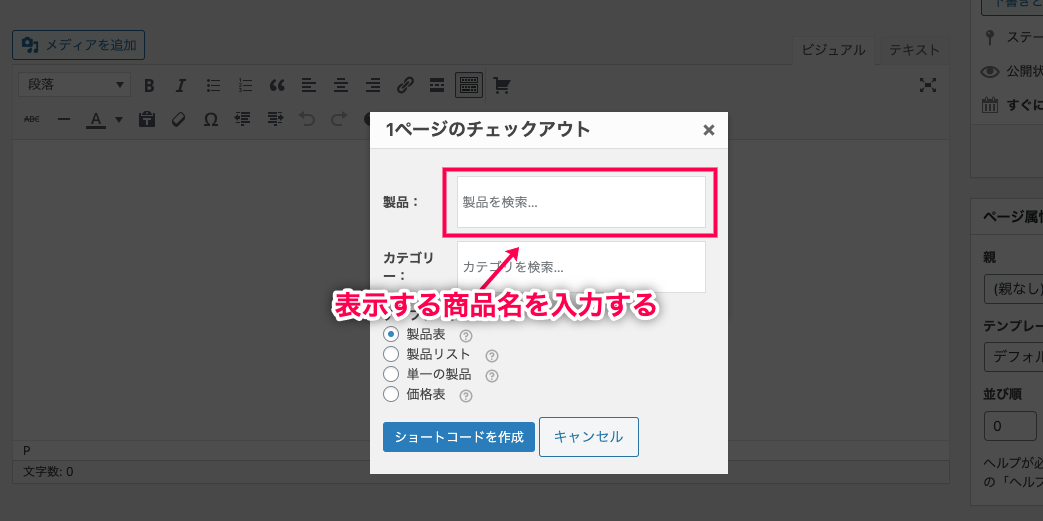Click the eye icon beside 公開状

tap(990, 71)
